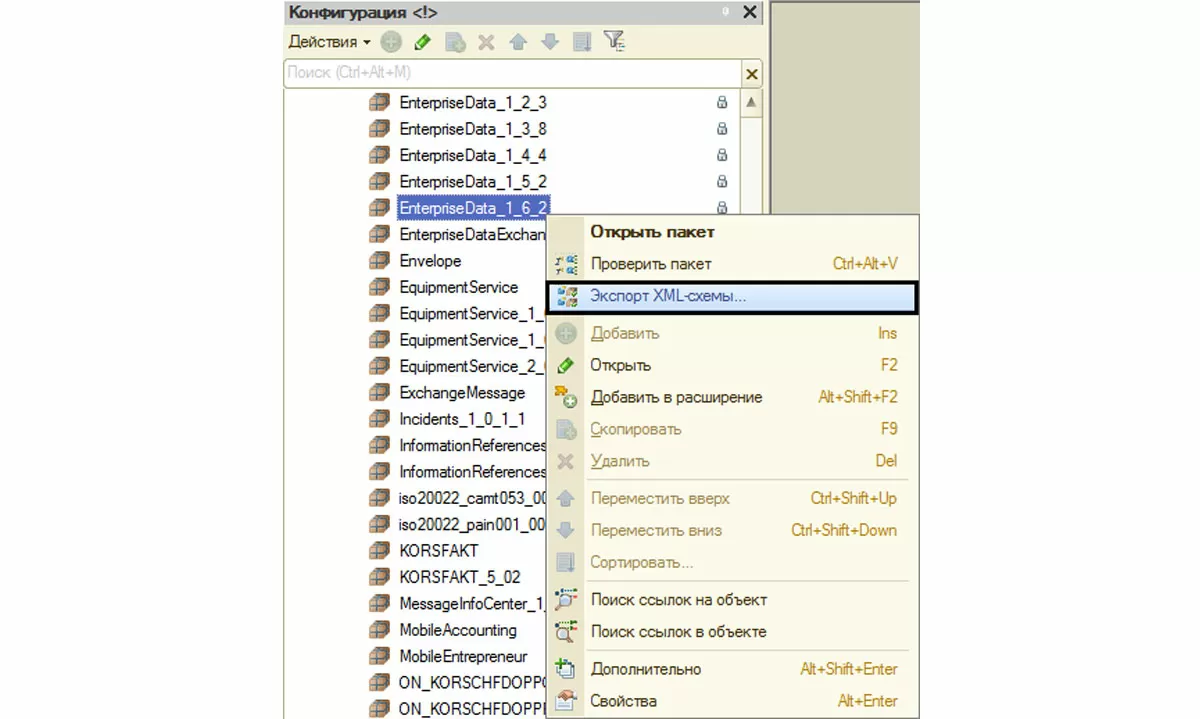1200x719 pixels.
Task: Click the lock icon beside EnterpriseData_1_2_3
Action: (x=721, y=102)
